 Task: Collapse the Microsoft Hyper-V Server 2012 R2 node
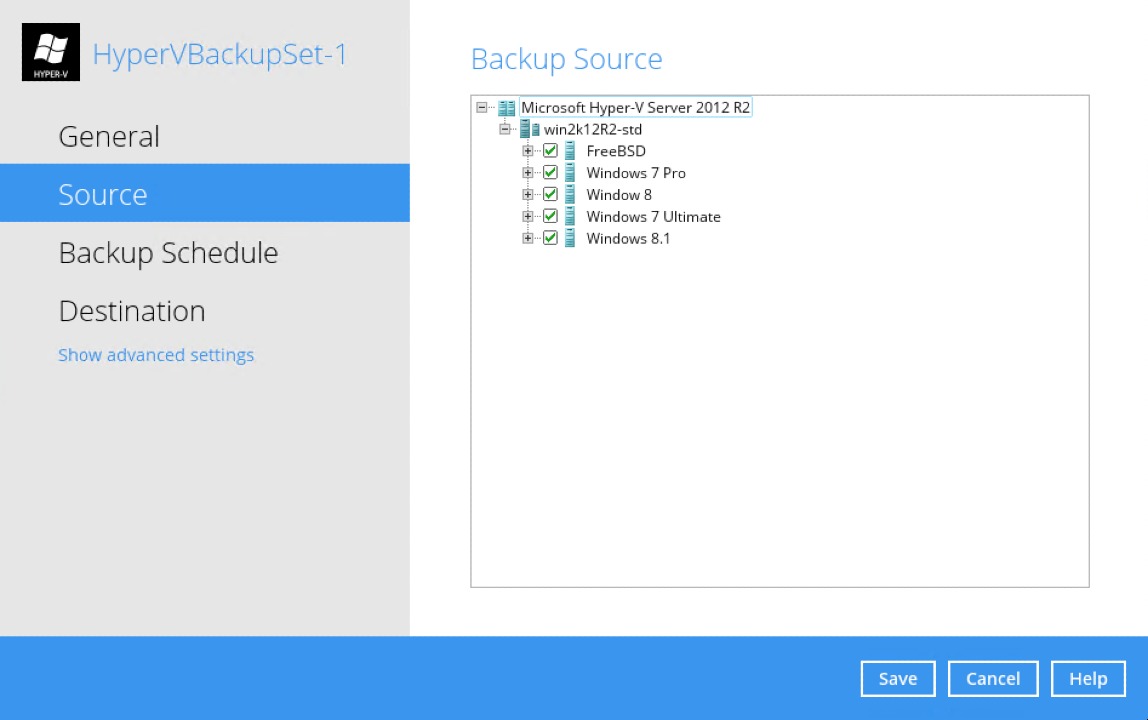481,107
